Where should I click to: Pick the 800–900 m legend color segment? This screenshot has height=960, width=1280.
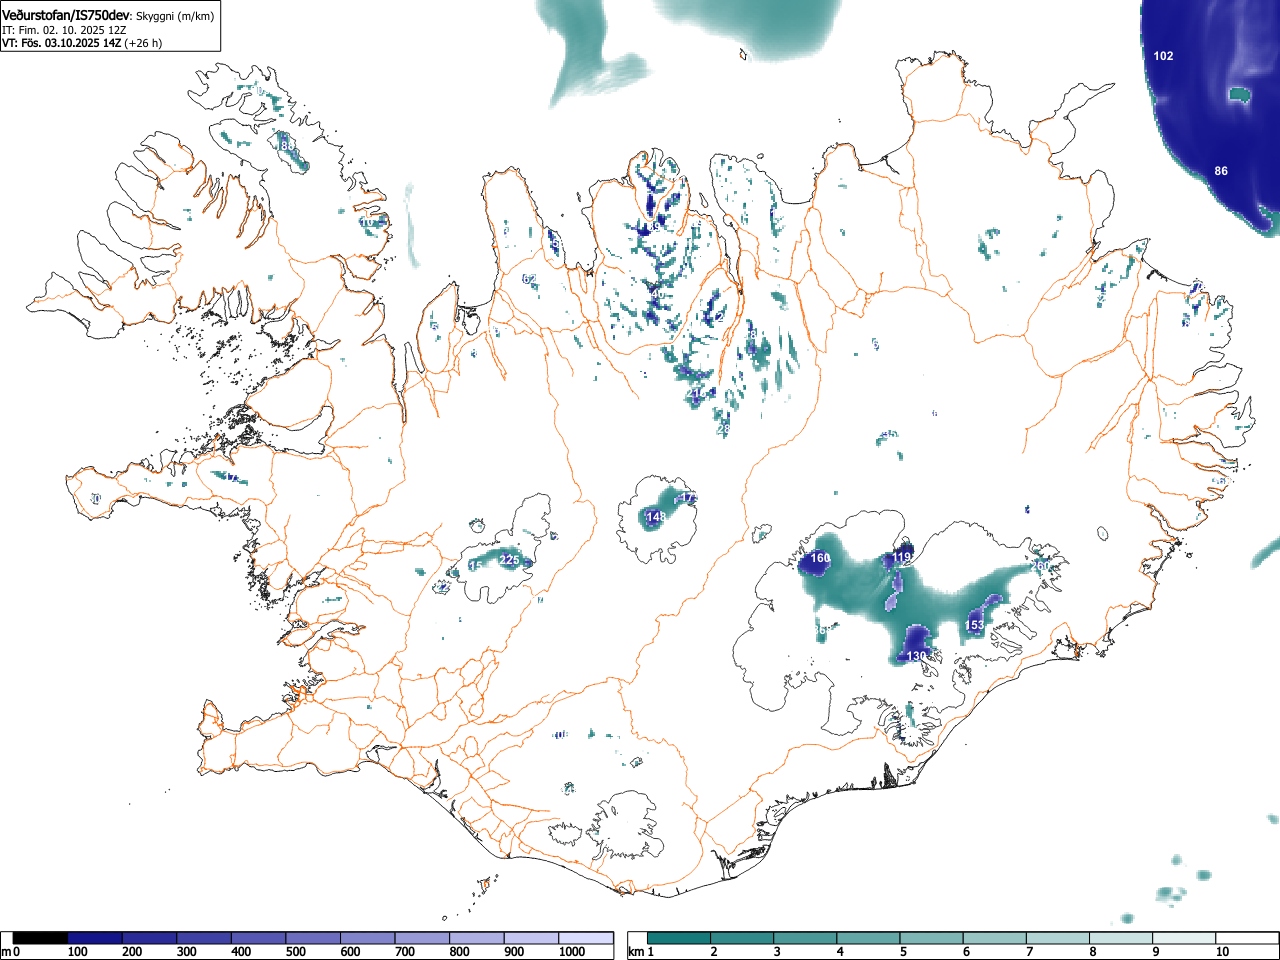click(477, 938)
